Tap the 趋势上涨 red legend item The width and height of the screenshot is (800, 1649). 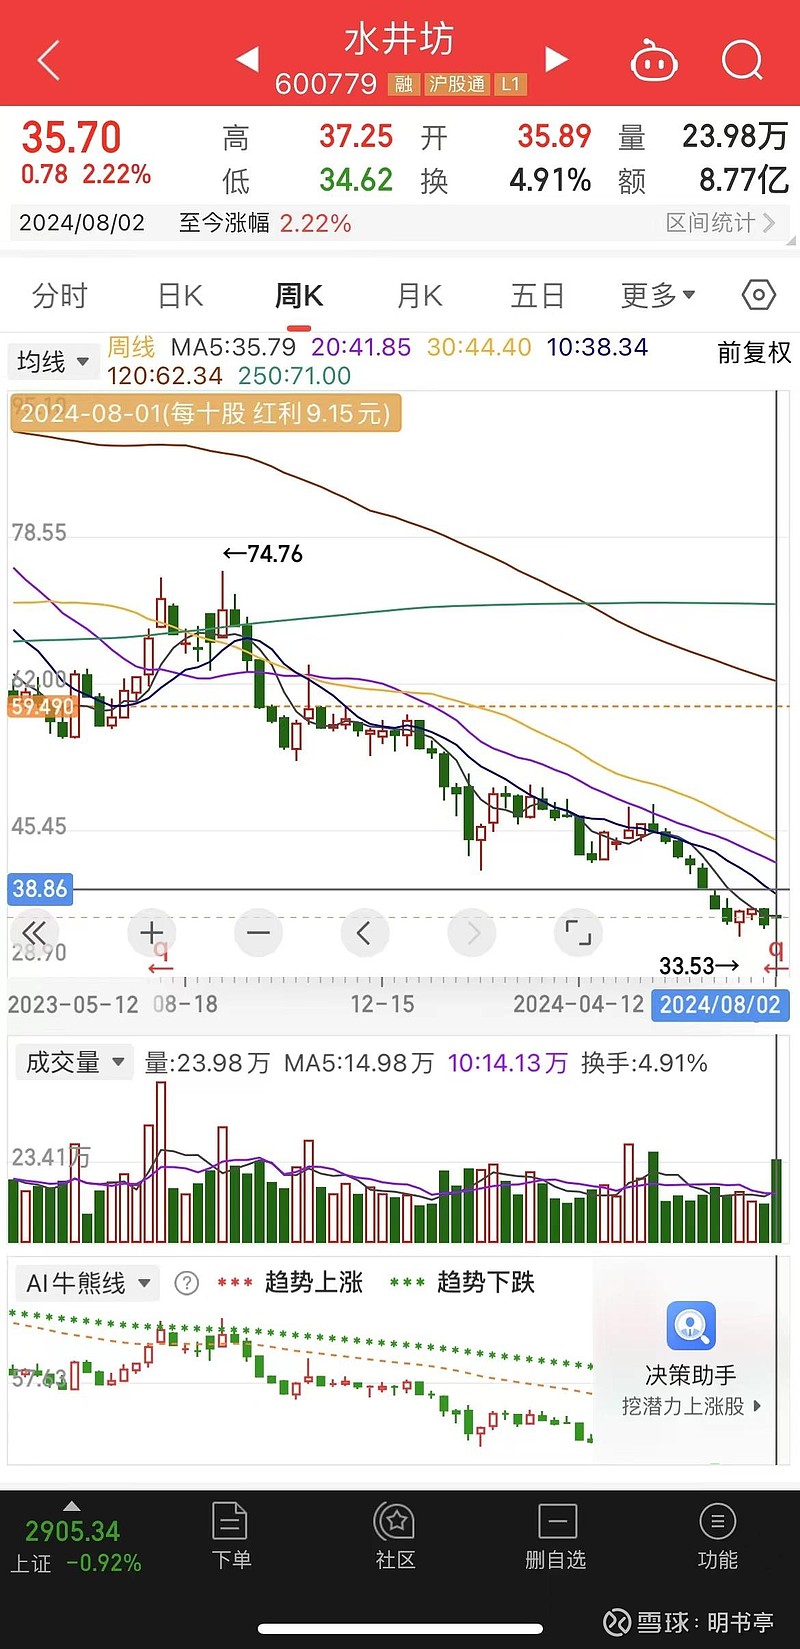[290, 1282]
